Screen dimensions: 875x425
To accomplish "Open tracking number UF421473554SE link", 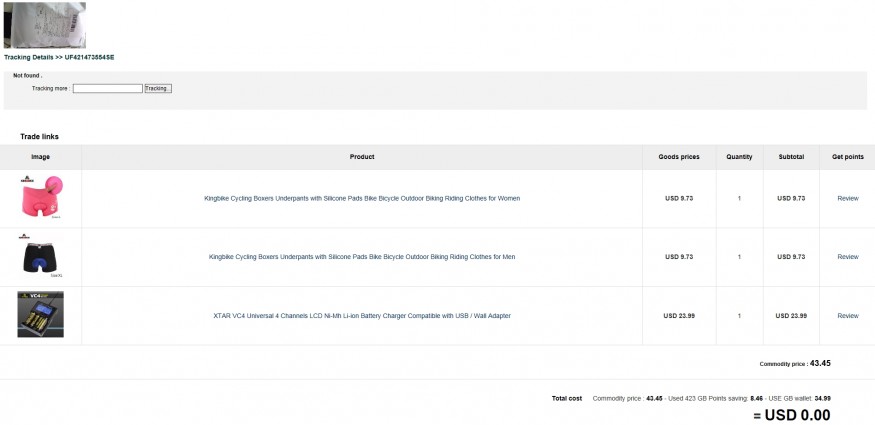I will [89, 58].
